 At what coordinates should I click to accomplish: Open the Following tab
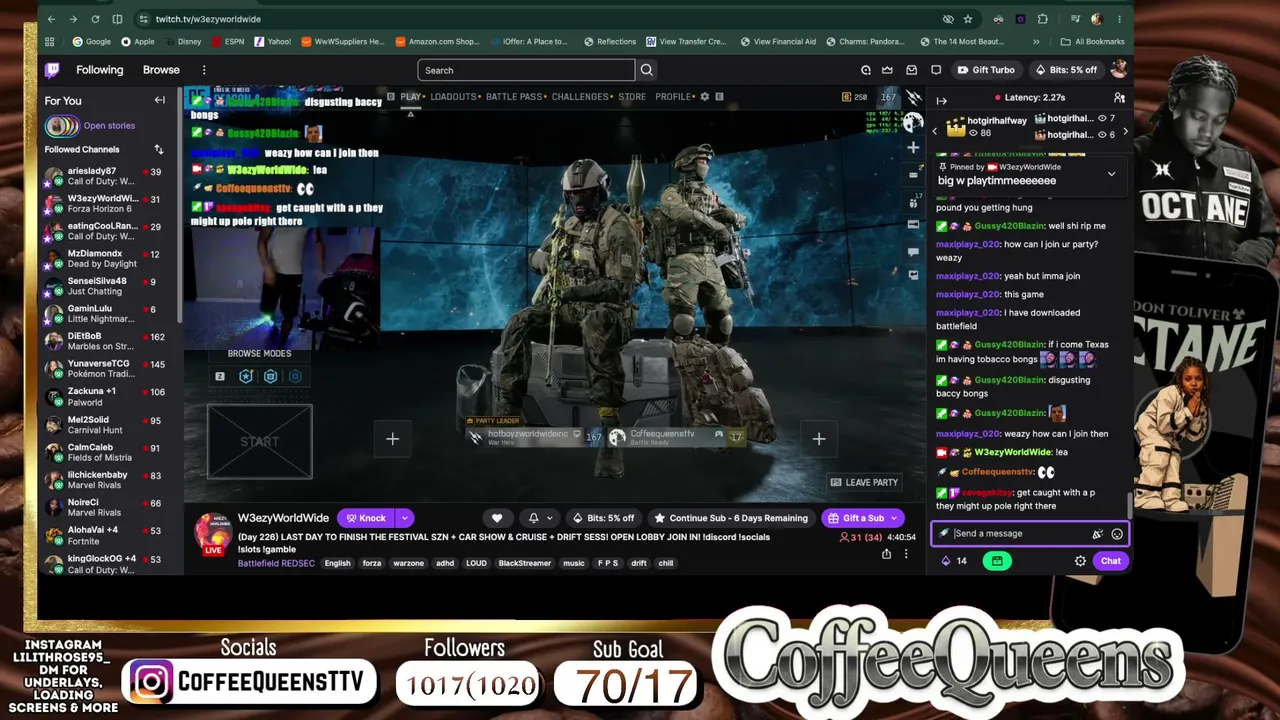coord(100,70)
